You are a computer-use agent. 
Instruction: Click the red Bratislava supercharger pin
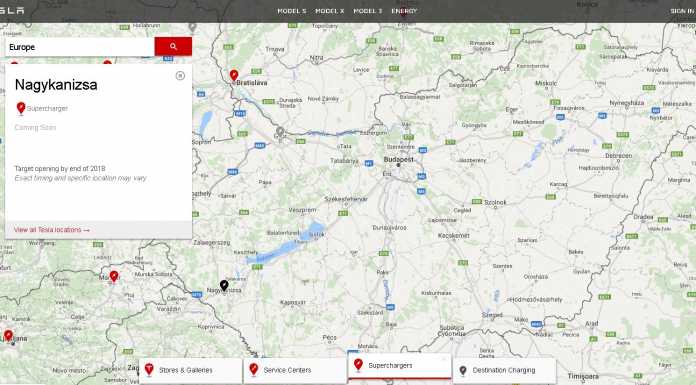[234, 75]
